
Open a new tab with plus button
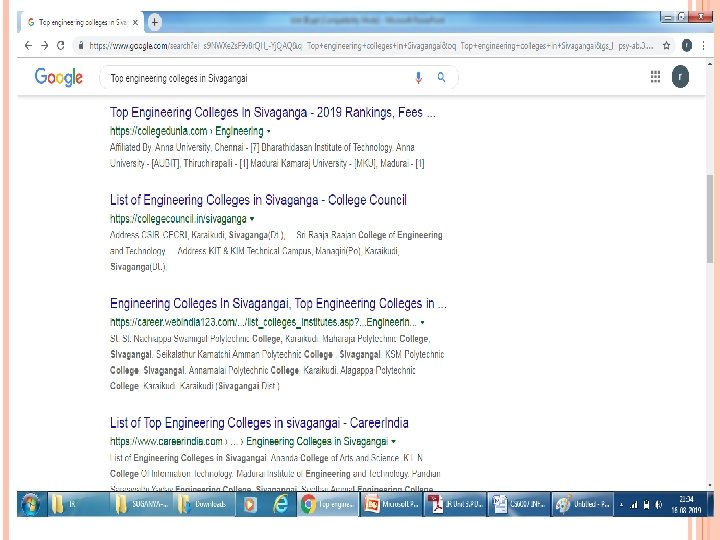pyautogui.click(x=155, y=22)
